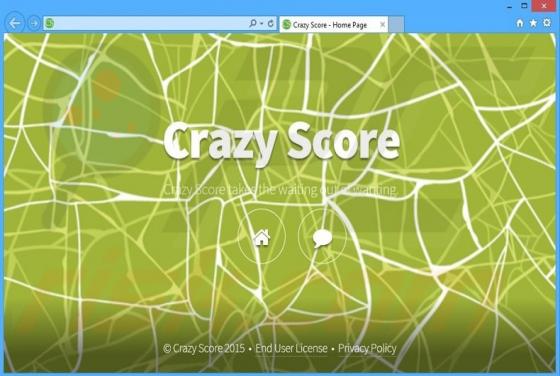Go back with the browser Back arrow
This screenshot has height=376, width=560.
tap(15, 23)
